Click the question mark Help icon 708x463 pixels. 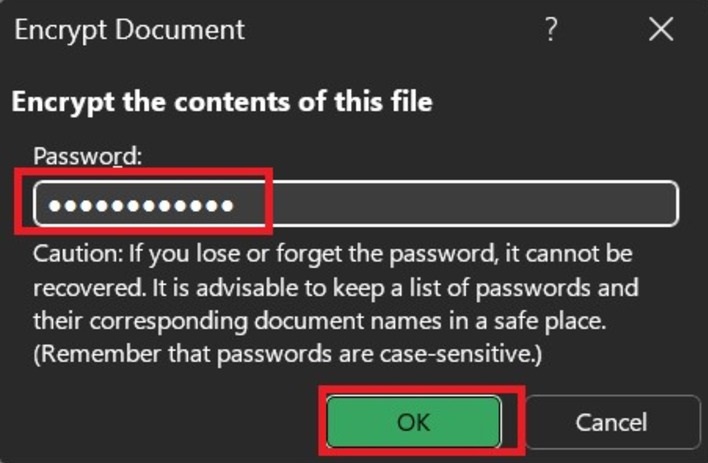[551, 29]
